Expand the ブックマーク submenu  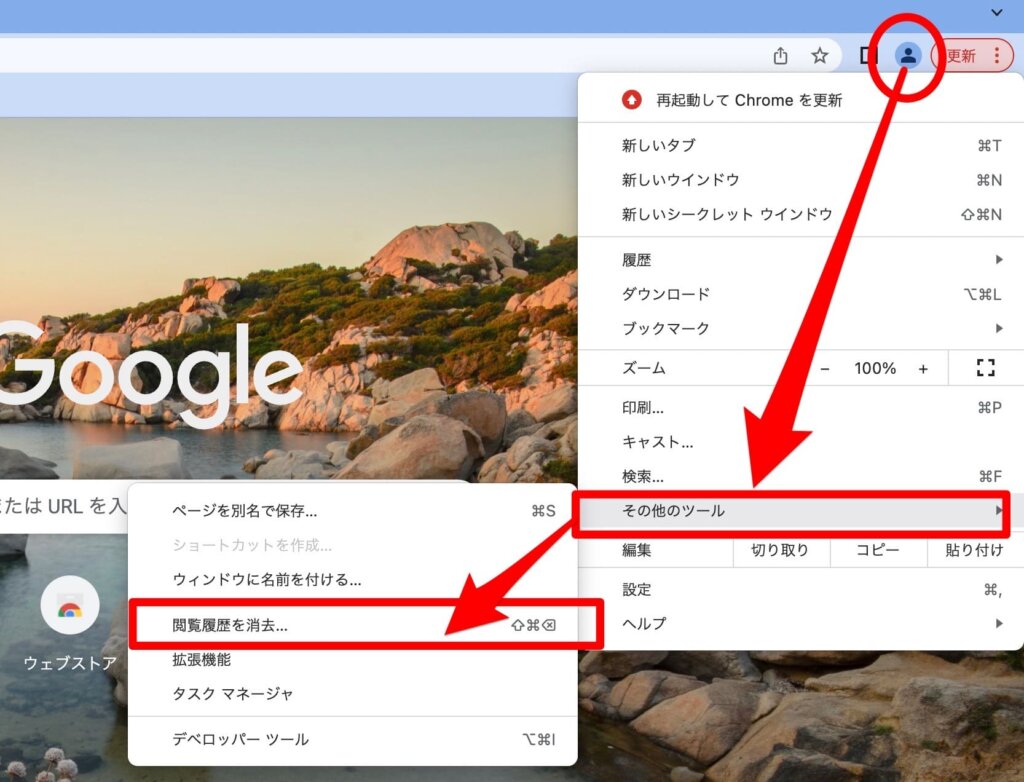click(x=801, y=329)
